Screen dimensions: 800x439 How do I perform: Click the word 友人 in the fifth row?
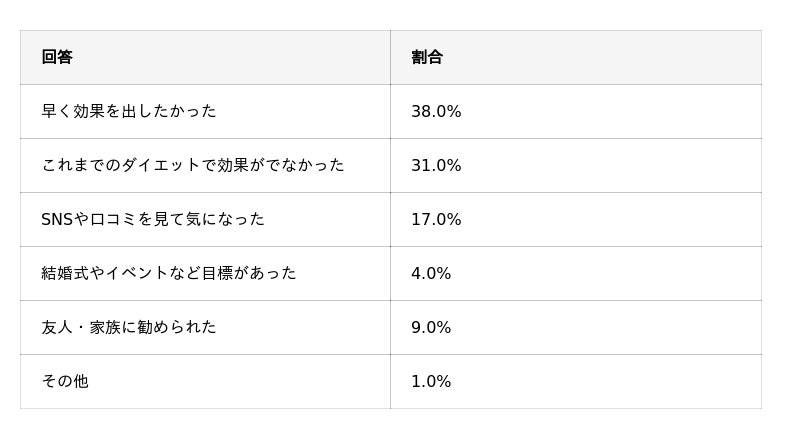(x=57, y=327)
